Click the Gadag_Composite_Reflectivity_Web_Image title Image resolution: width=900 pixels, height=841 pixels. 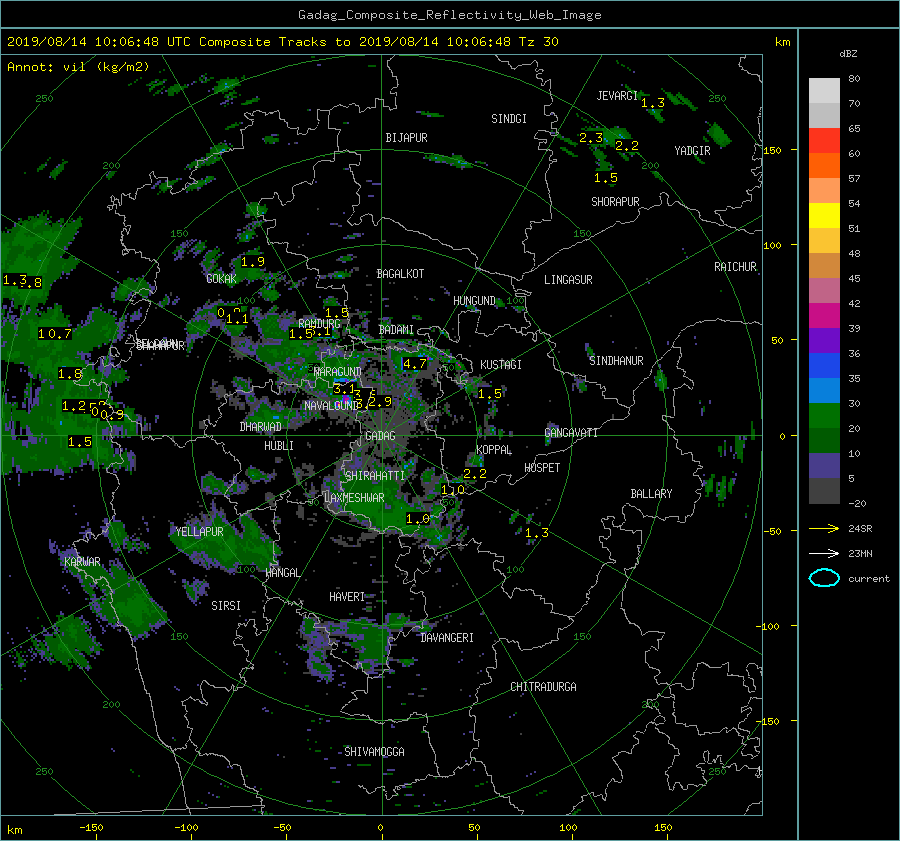click(449, 15)
